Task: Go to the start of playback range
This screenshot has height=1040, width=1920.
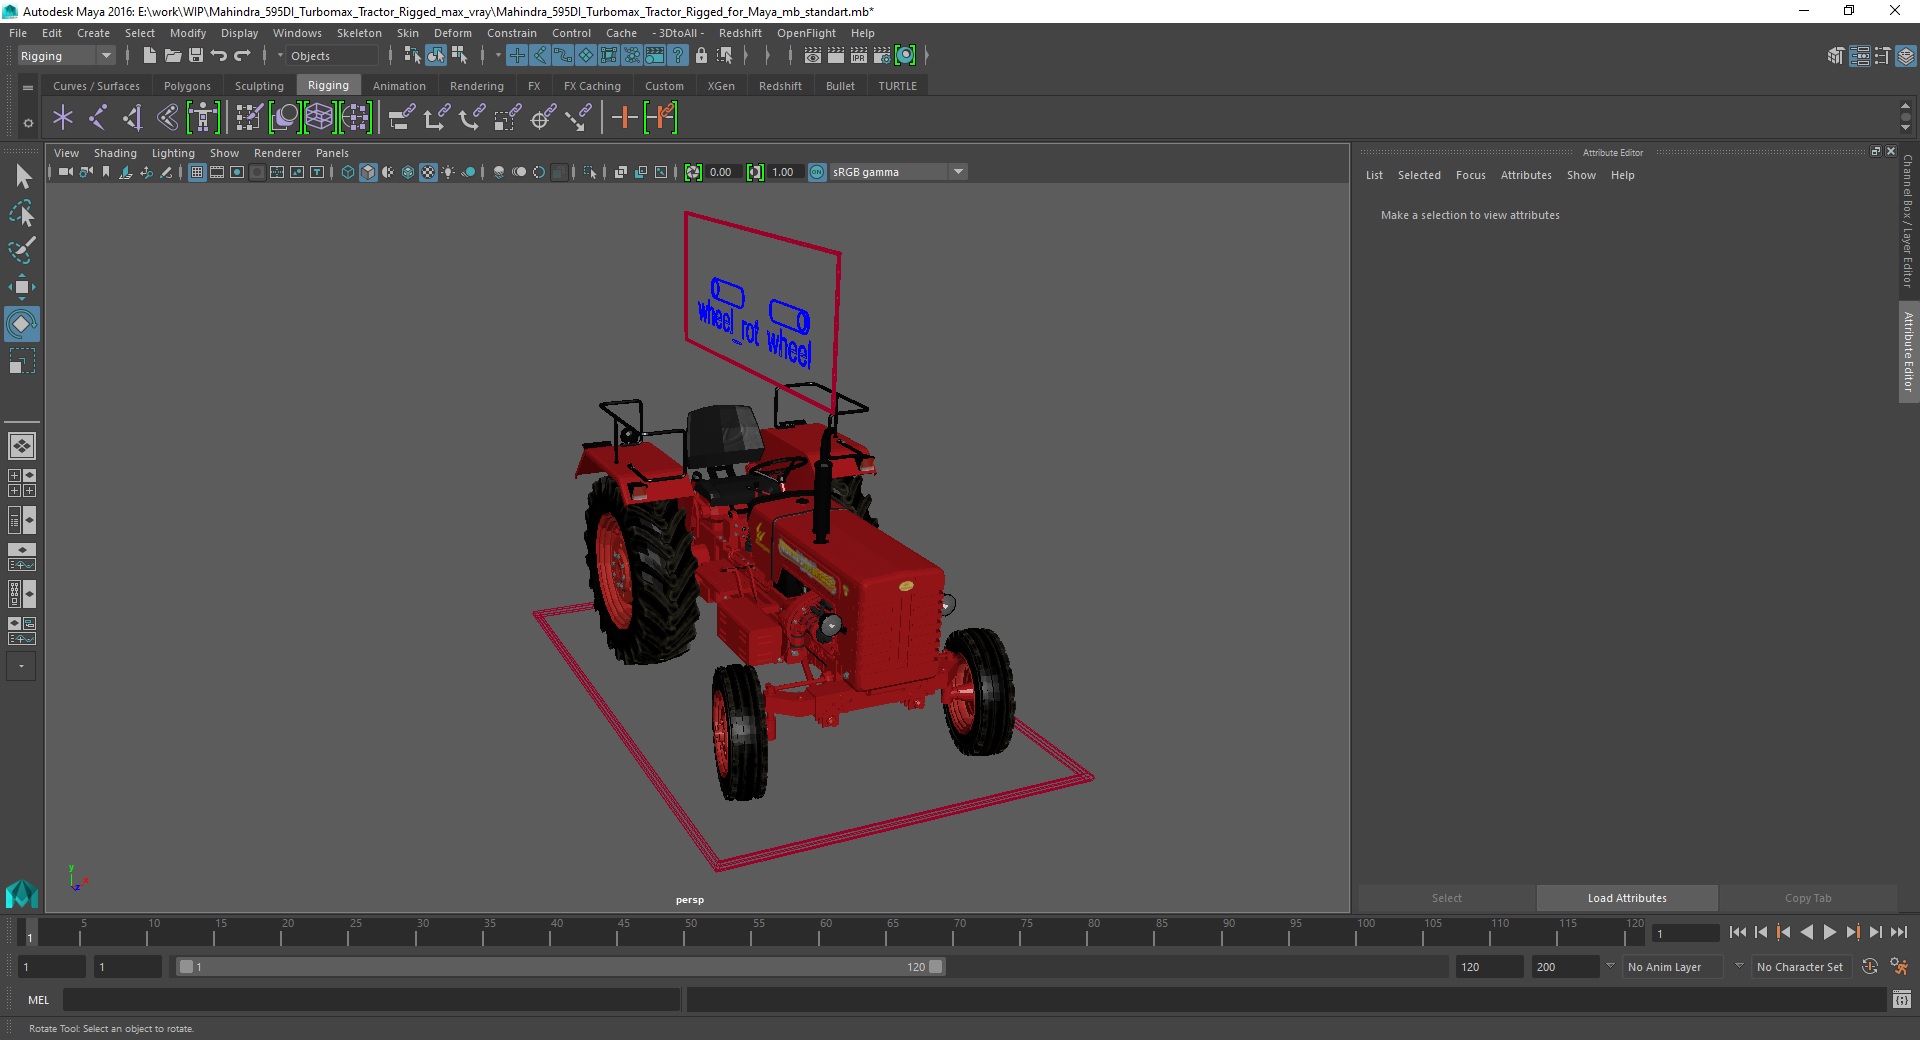Action: [1737, 932]
